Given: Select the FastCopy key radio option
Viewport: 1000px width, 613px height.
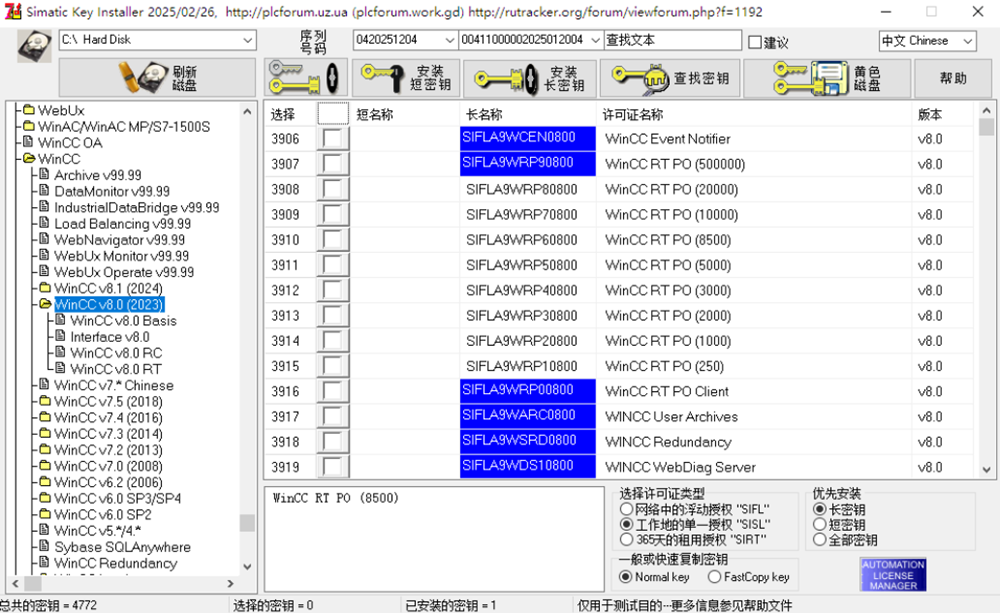Looking at the screenshot, I should 714,577.
